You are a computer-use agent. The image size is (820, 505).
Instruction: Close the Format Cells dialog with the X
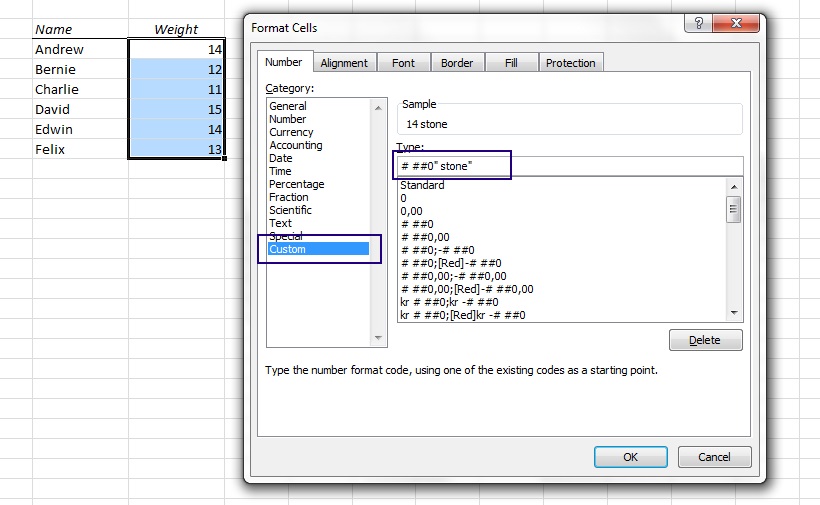coord(736,23)
